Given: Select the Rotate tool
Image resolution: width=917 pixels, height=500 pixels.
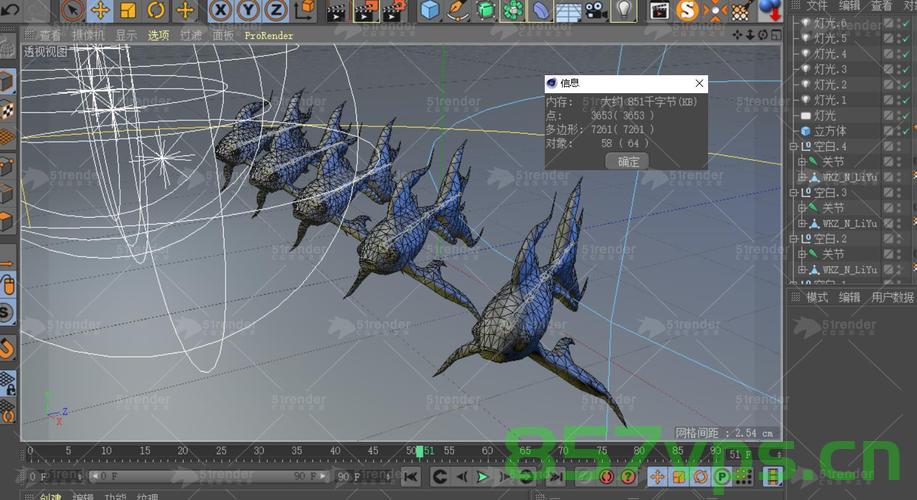Looking at the screenshot, I should [x=156, y=10].
